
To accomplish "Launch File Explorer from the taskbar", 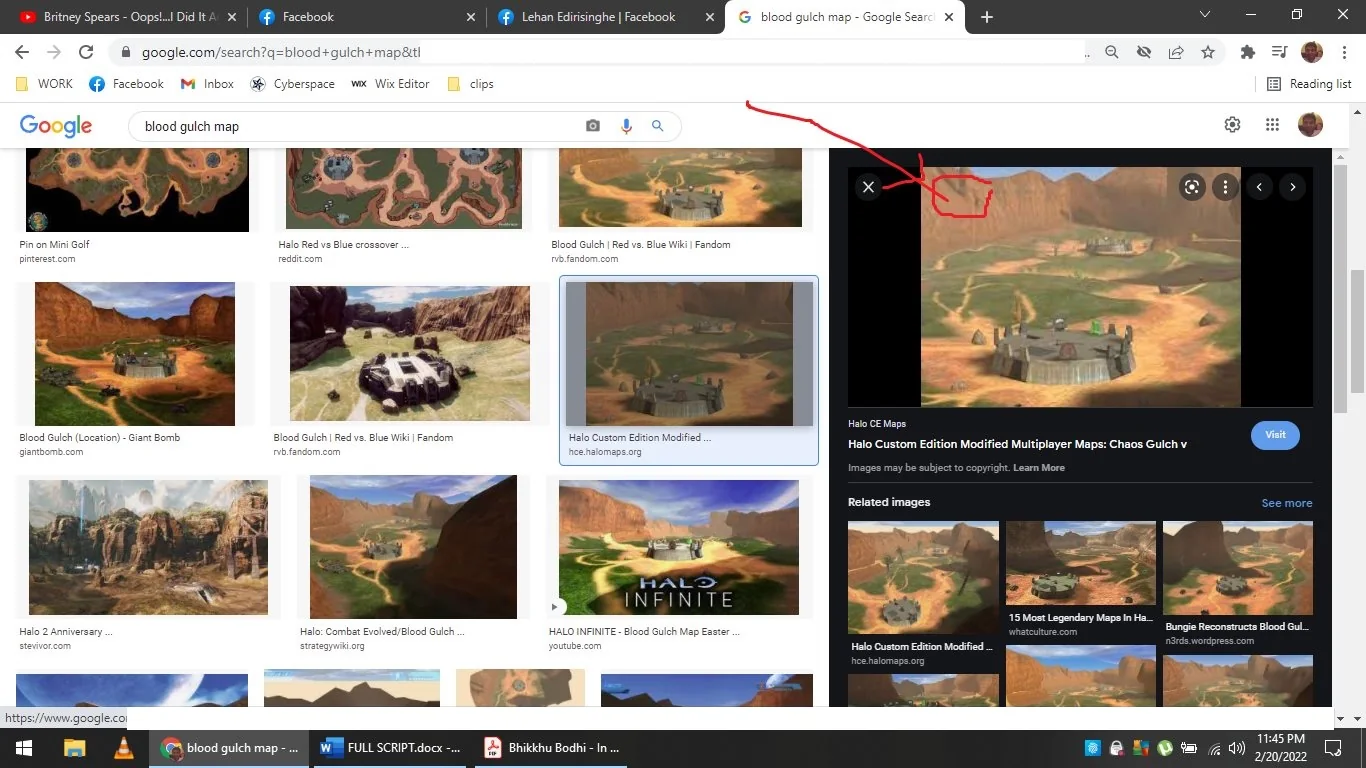I will point(74,748).
